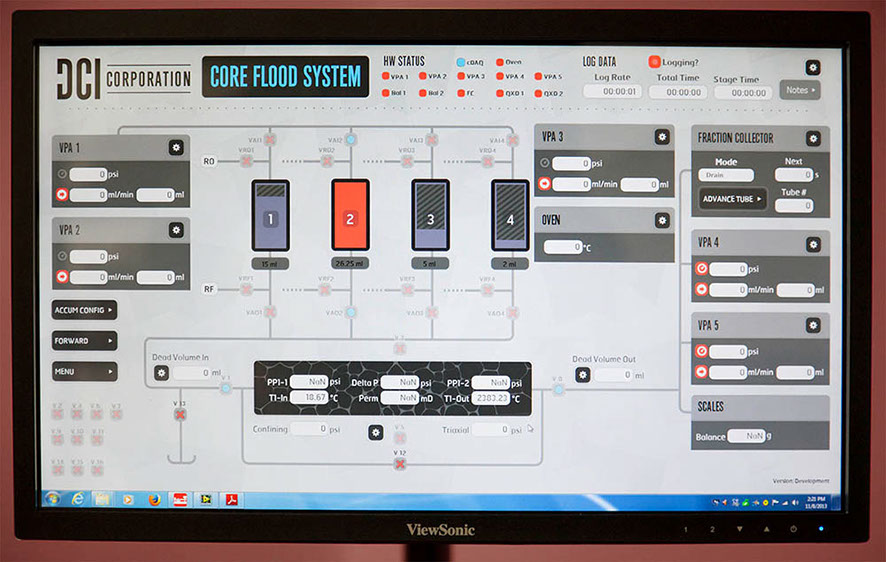Open Firefox from the Windows taskbar
Image resolution: width=886 pixels, height=562 pixels.
tap(154, 498)
